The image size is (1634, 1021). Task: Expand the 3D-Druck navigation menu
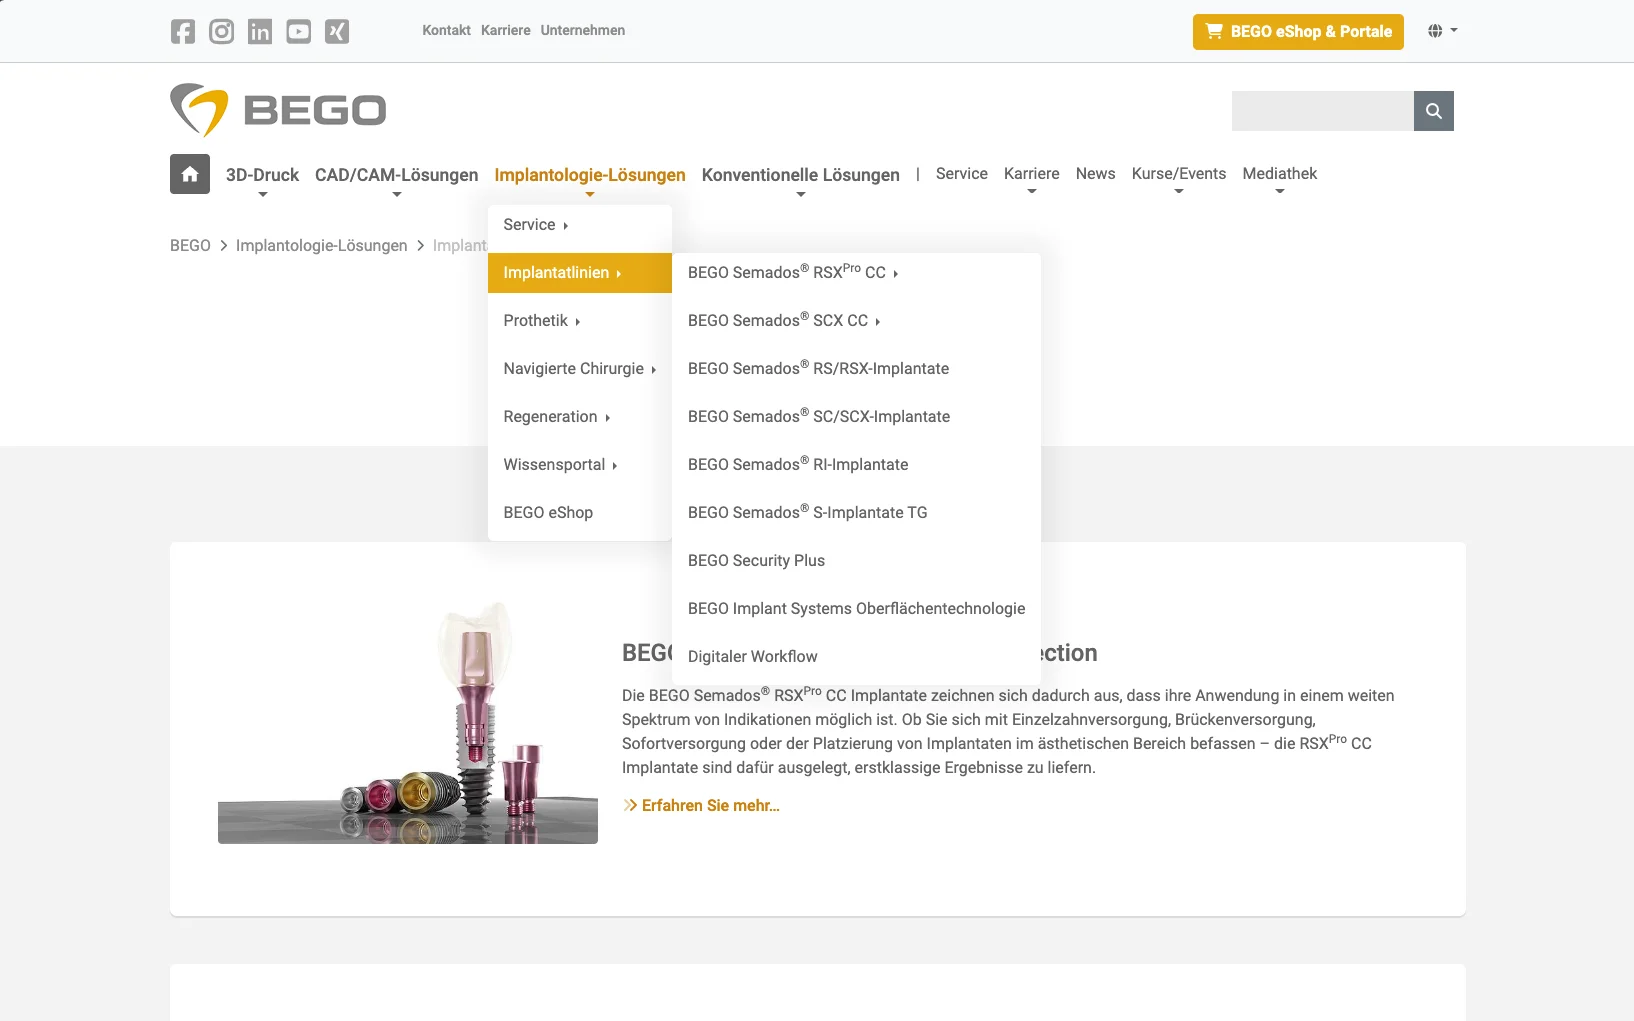tap(262, 175)
